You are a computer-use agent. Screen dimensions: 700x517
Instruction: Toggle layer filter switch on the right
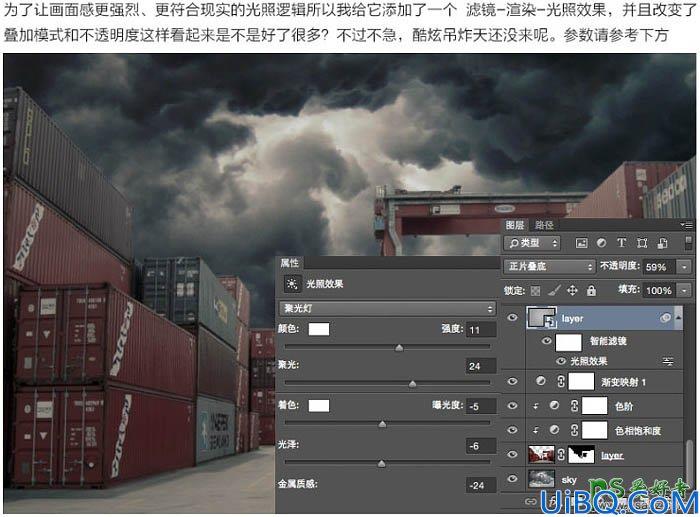tap(688, 243)
